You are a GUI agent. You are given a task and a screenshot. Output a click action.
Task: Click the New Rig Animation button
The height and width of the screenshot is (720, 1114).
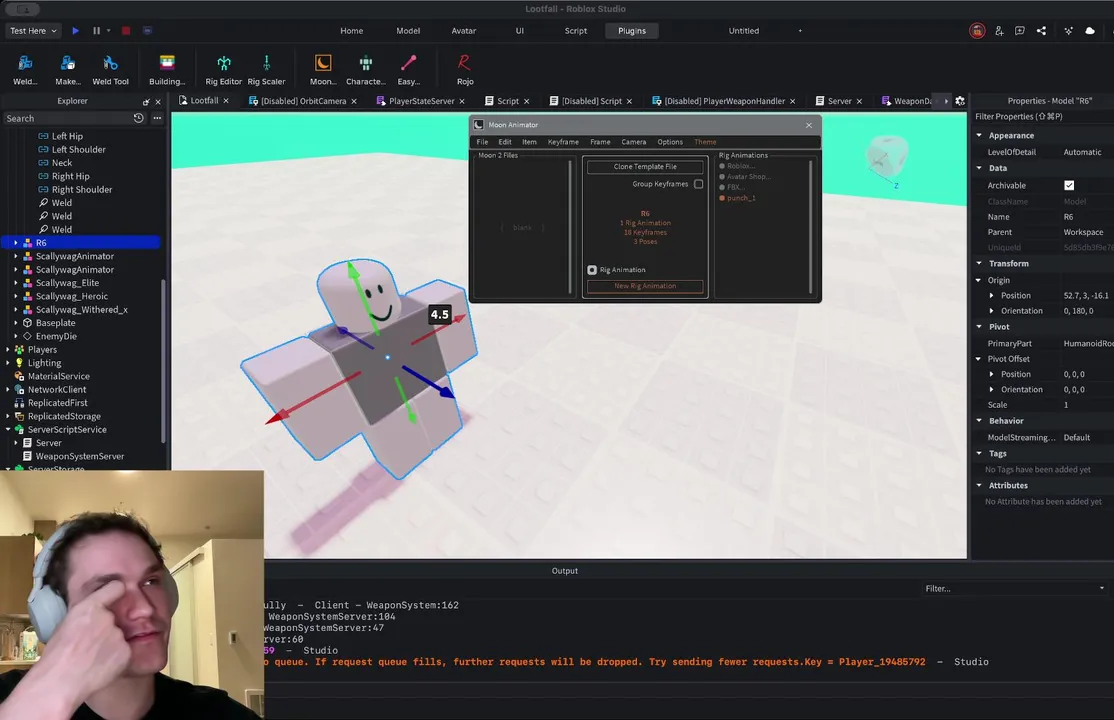[x=645, y=286]
